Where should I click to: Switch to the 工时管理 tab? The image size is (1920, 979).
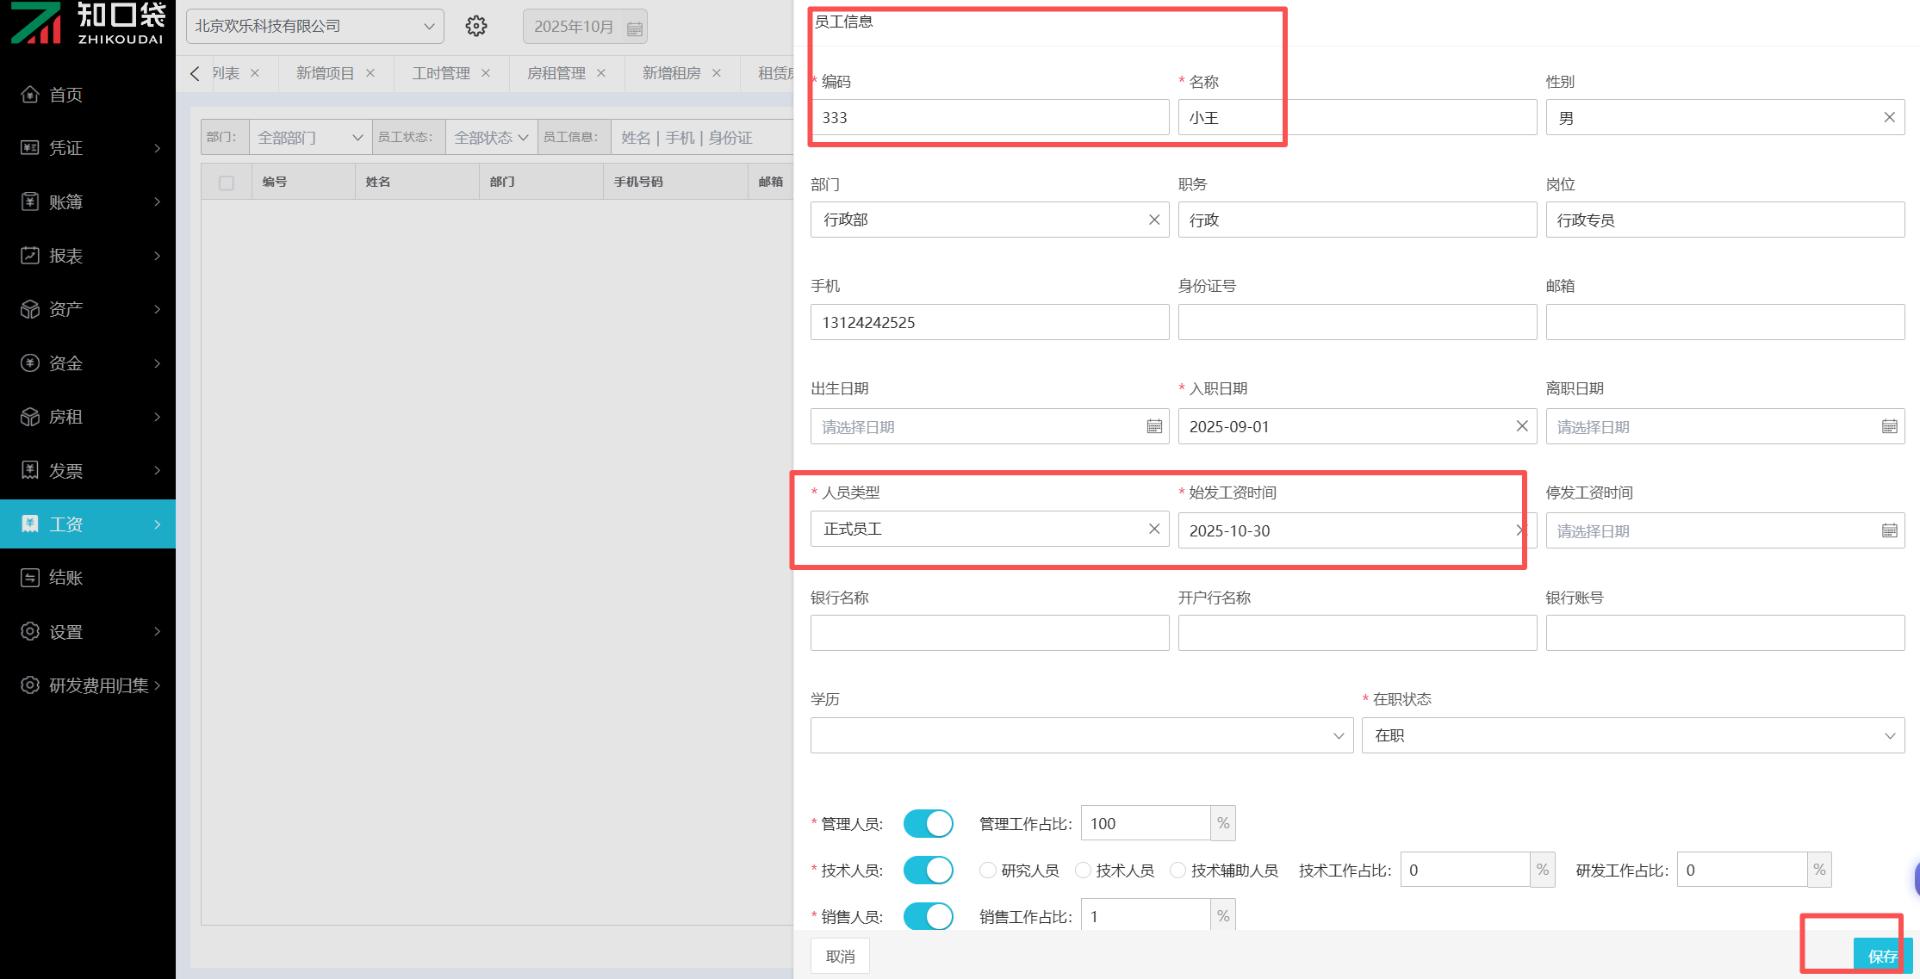pos(441,73)
